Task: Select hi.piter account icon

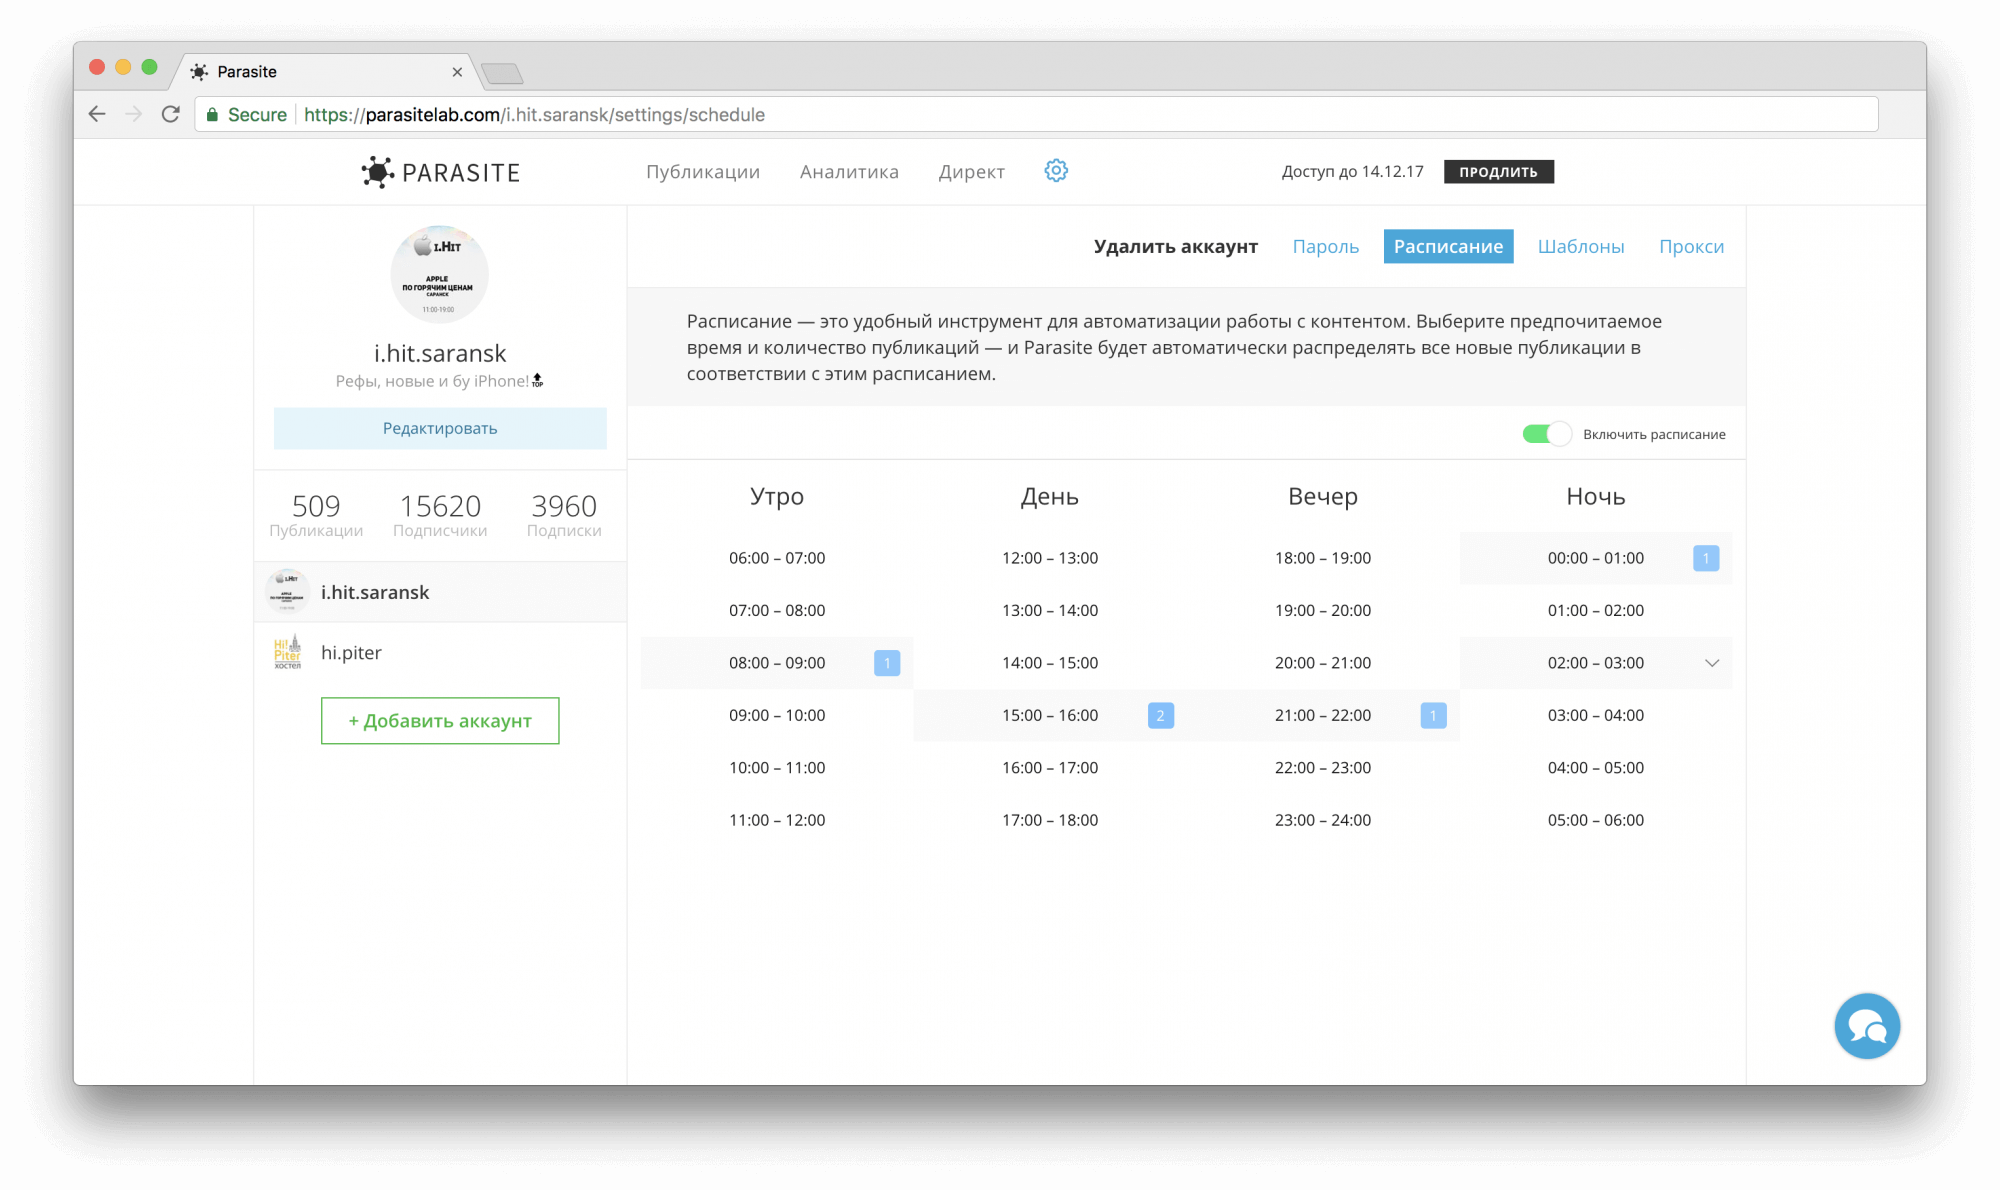Action: [288, 653]
